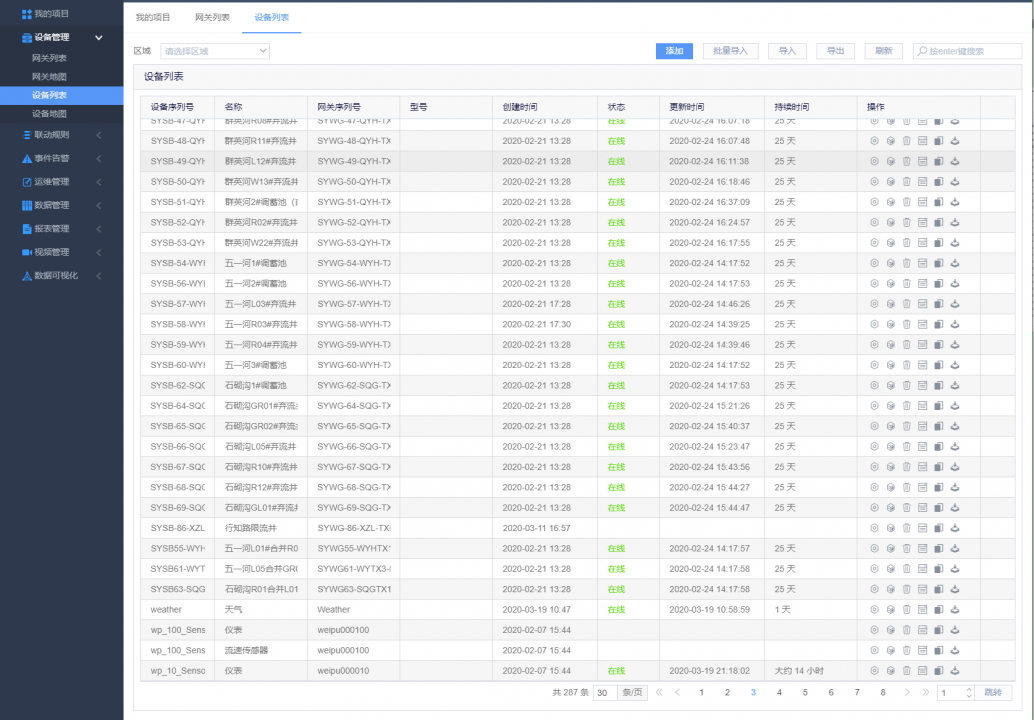This screenshot has width=1034, height=720.
Task: Copy device SYSB-62-SQG with copy icon
Action: (x=938, y=385)
